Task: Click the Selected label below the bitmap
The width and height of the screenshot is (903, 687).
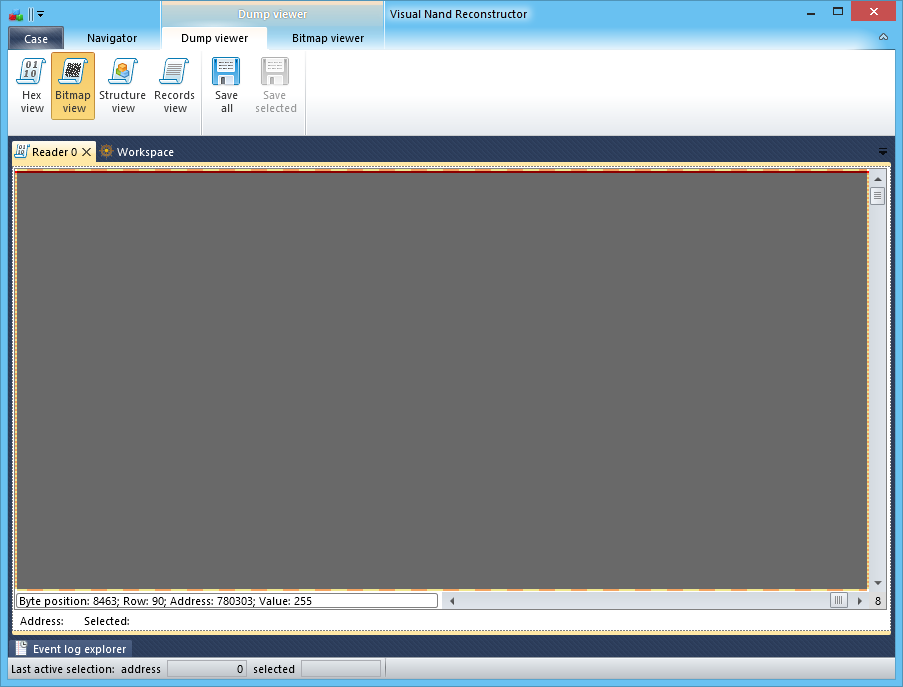Action: (x=107, y=621)
